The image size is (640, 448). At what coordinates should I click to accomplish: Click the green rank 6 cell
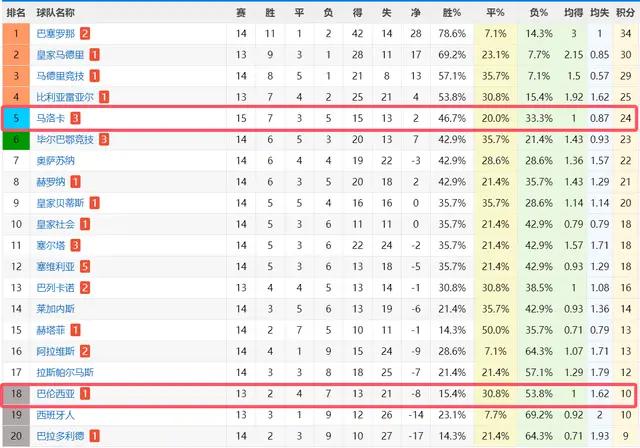pos(16,140)
